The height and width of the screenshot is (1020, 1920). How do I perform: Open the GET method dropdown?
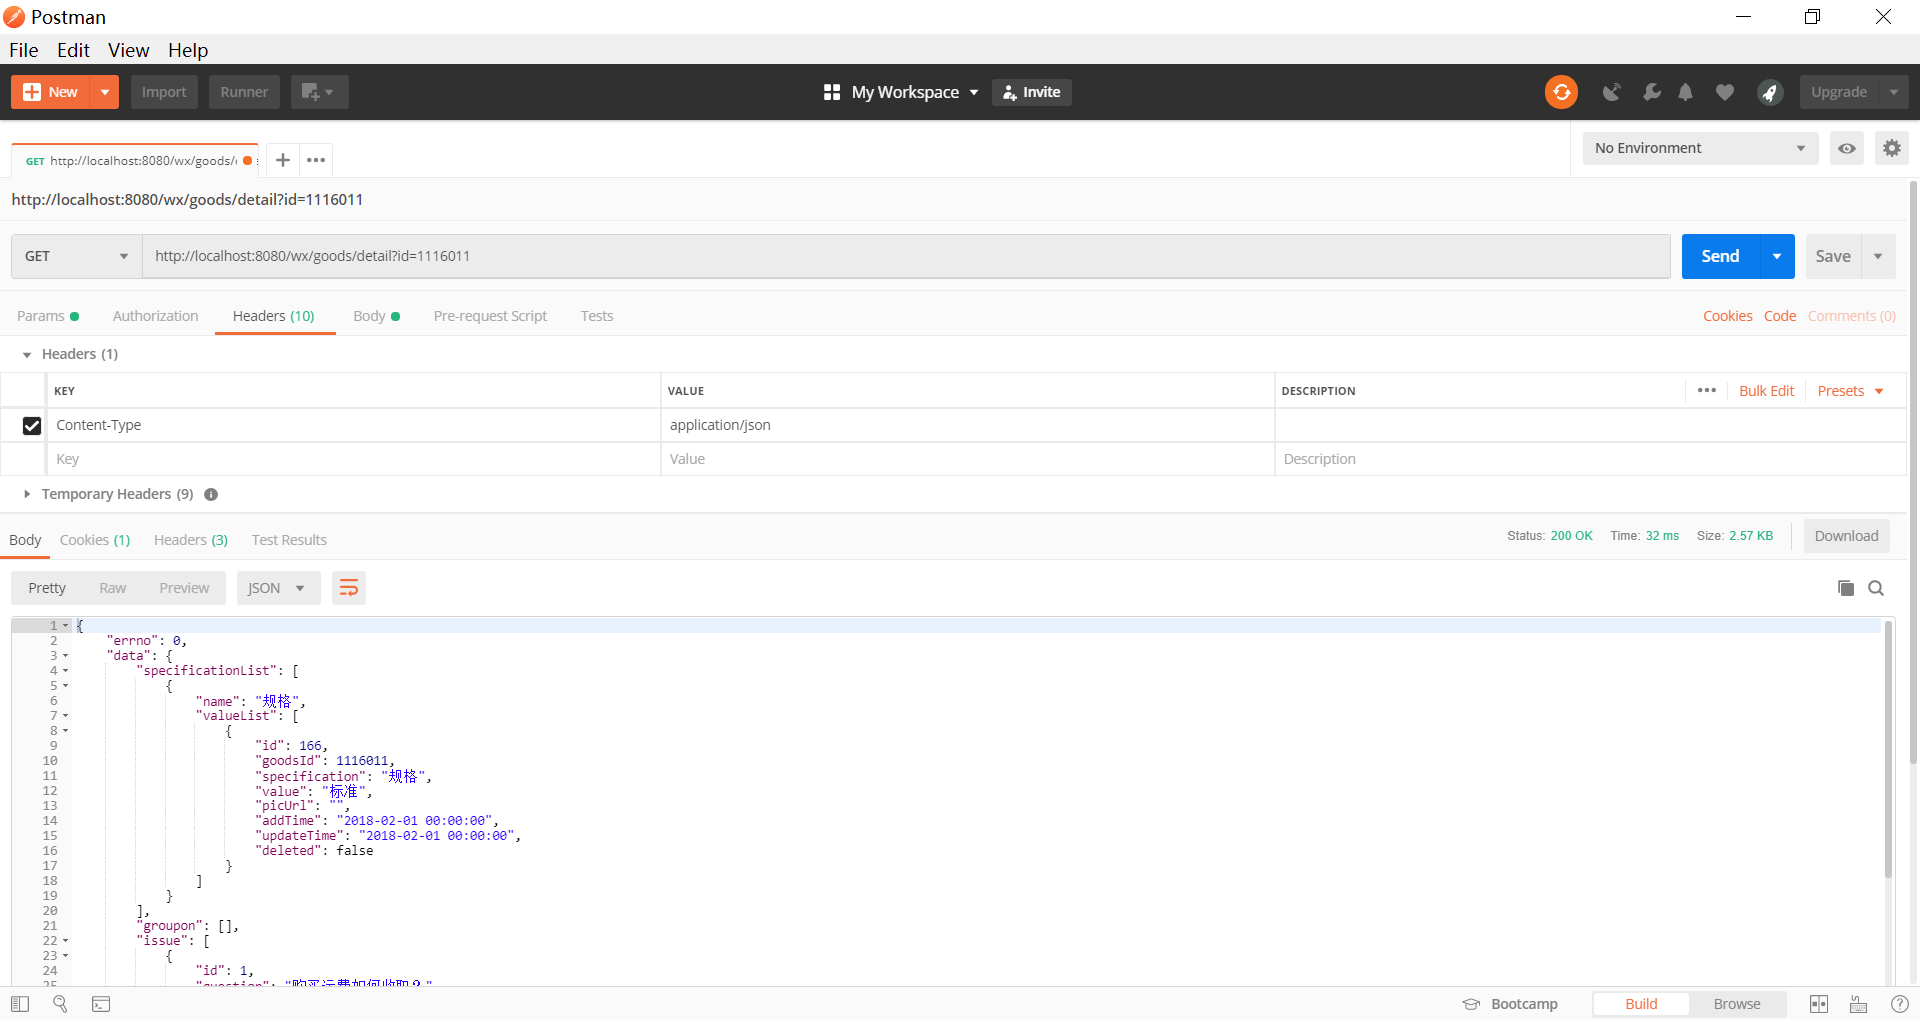(76, 256)
